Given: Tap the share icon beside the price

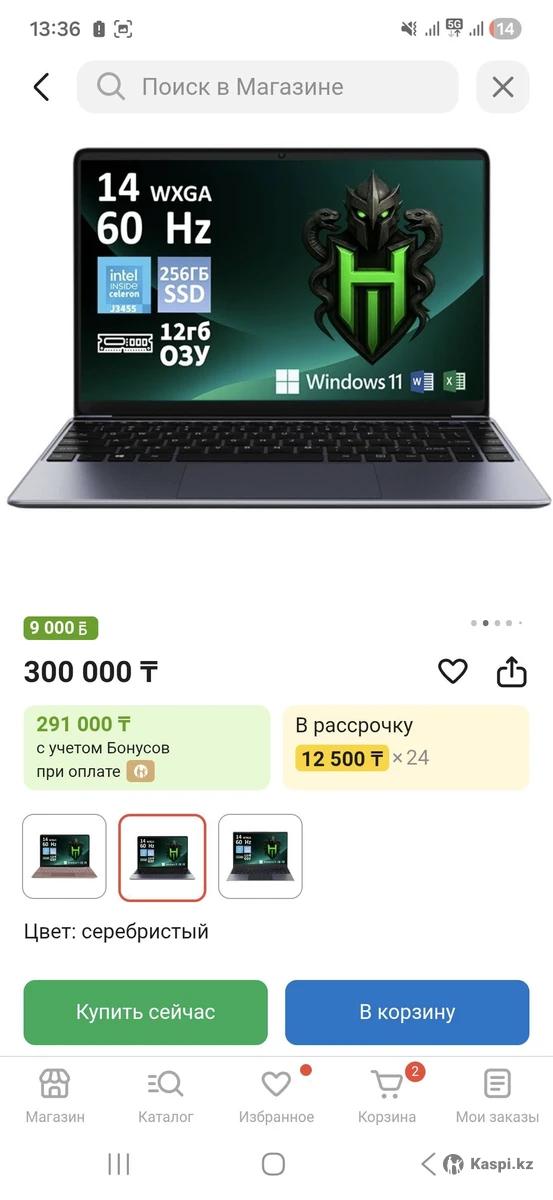Looking at the screenshot, I should 511,671.
